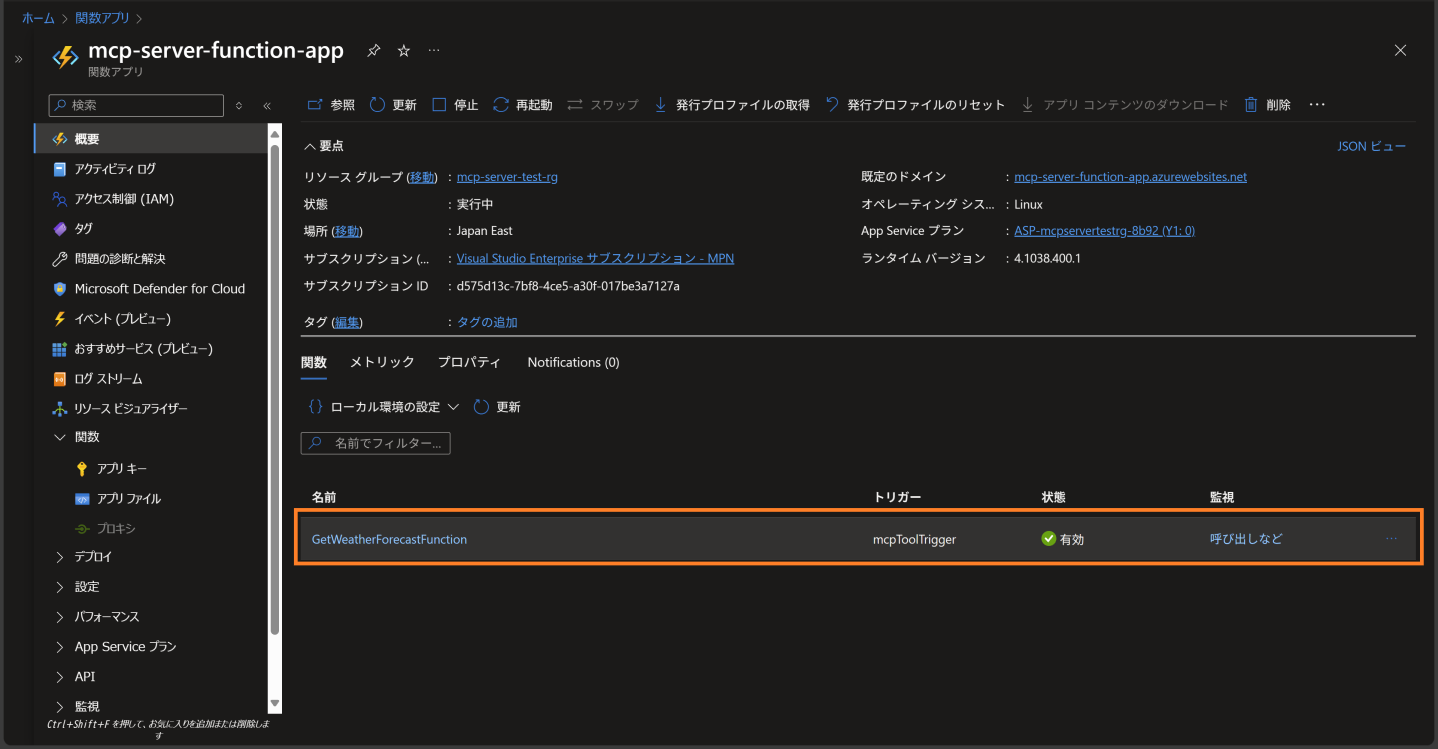Switch to the メトリック tab
The image size is (1438, 749).
pyautogui.click(x=382, y=362)
